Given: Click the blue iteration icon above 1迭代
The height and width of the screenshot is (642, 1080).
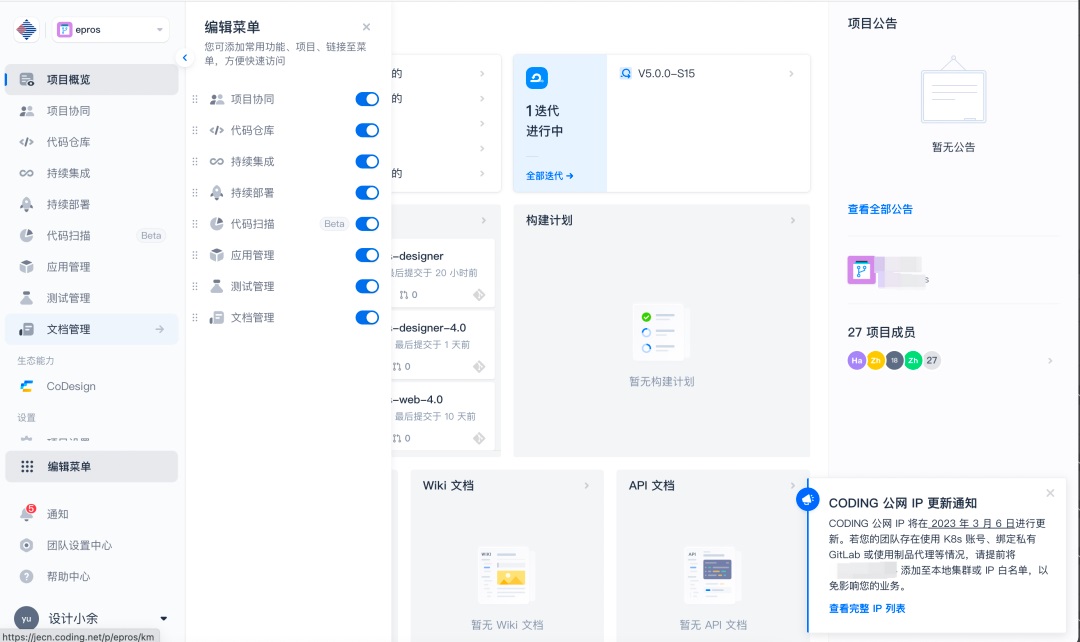Looking at the screenshot, I should pyautogui.click(x=537, y=78).
